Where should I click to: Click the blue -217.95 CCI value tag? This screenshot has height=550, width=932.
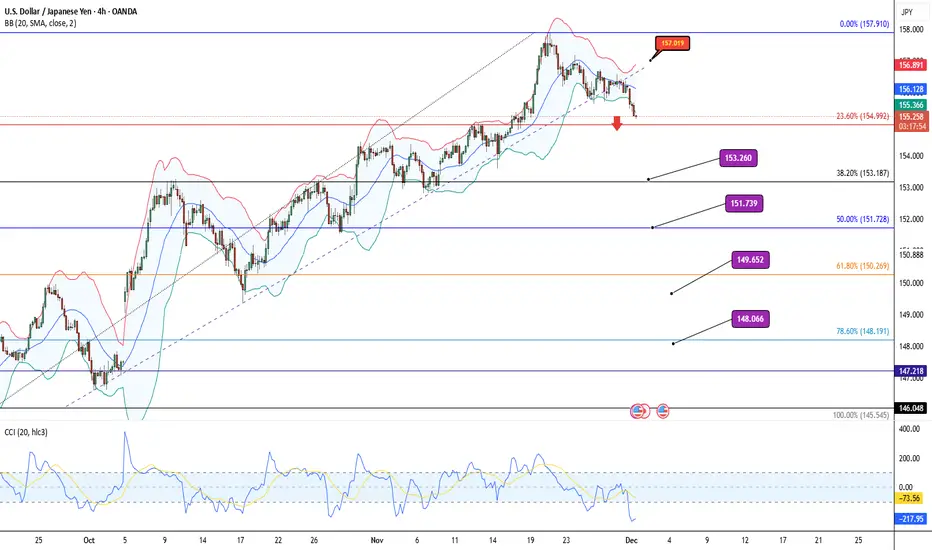click(910, 519)
